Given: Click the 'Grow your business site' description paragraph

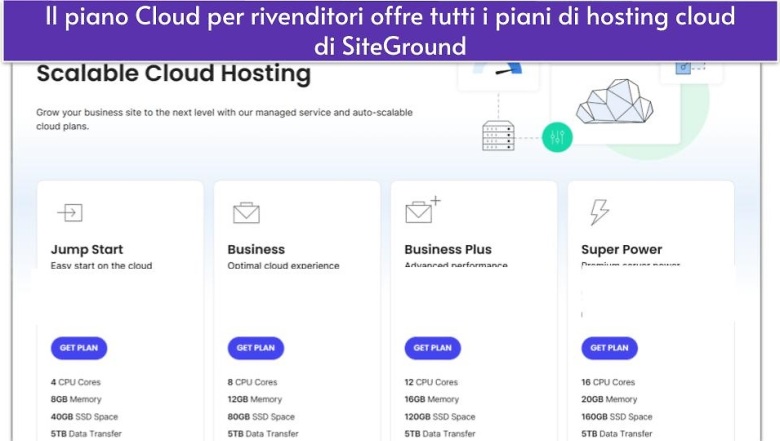Looking at the screenshot, I should click(x=224, y=119).
